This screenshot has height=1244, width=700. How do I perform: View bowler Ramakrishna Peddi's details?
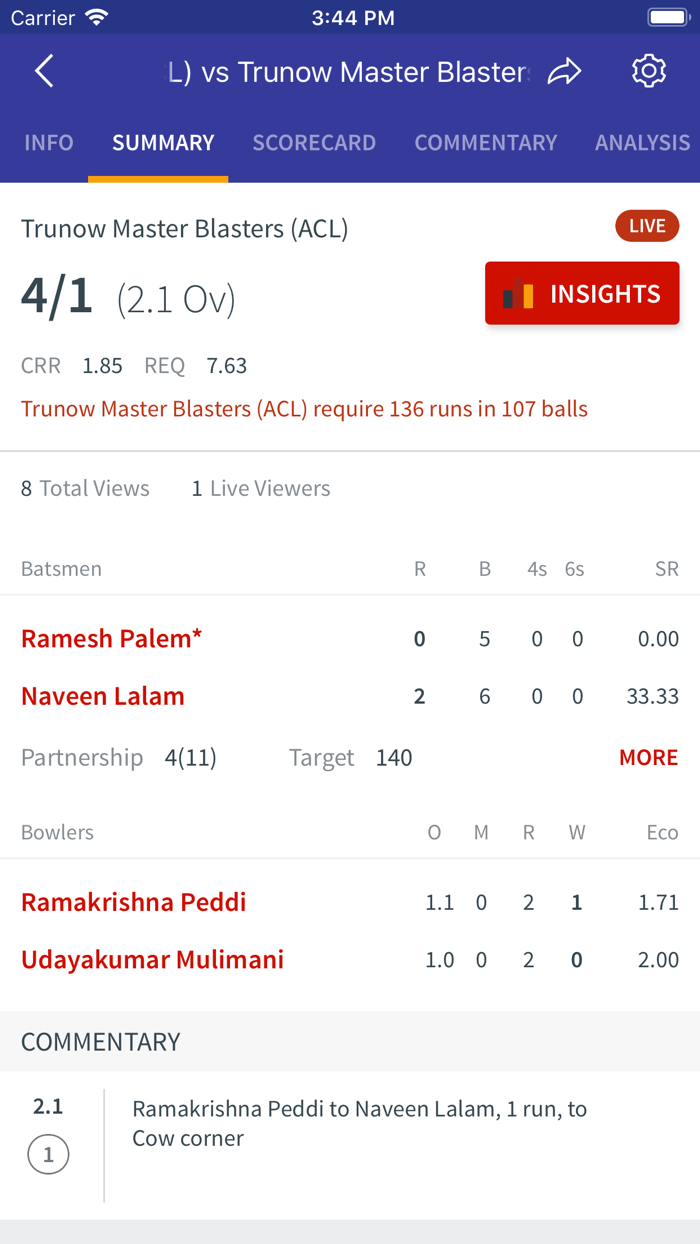[133, 901]
